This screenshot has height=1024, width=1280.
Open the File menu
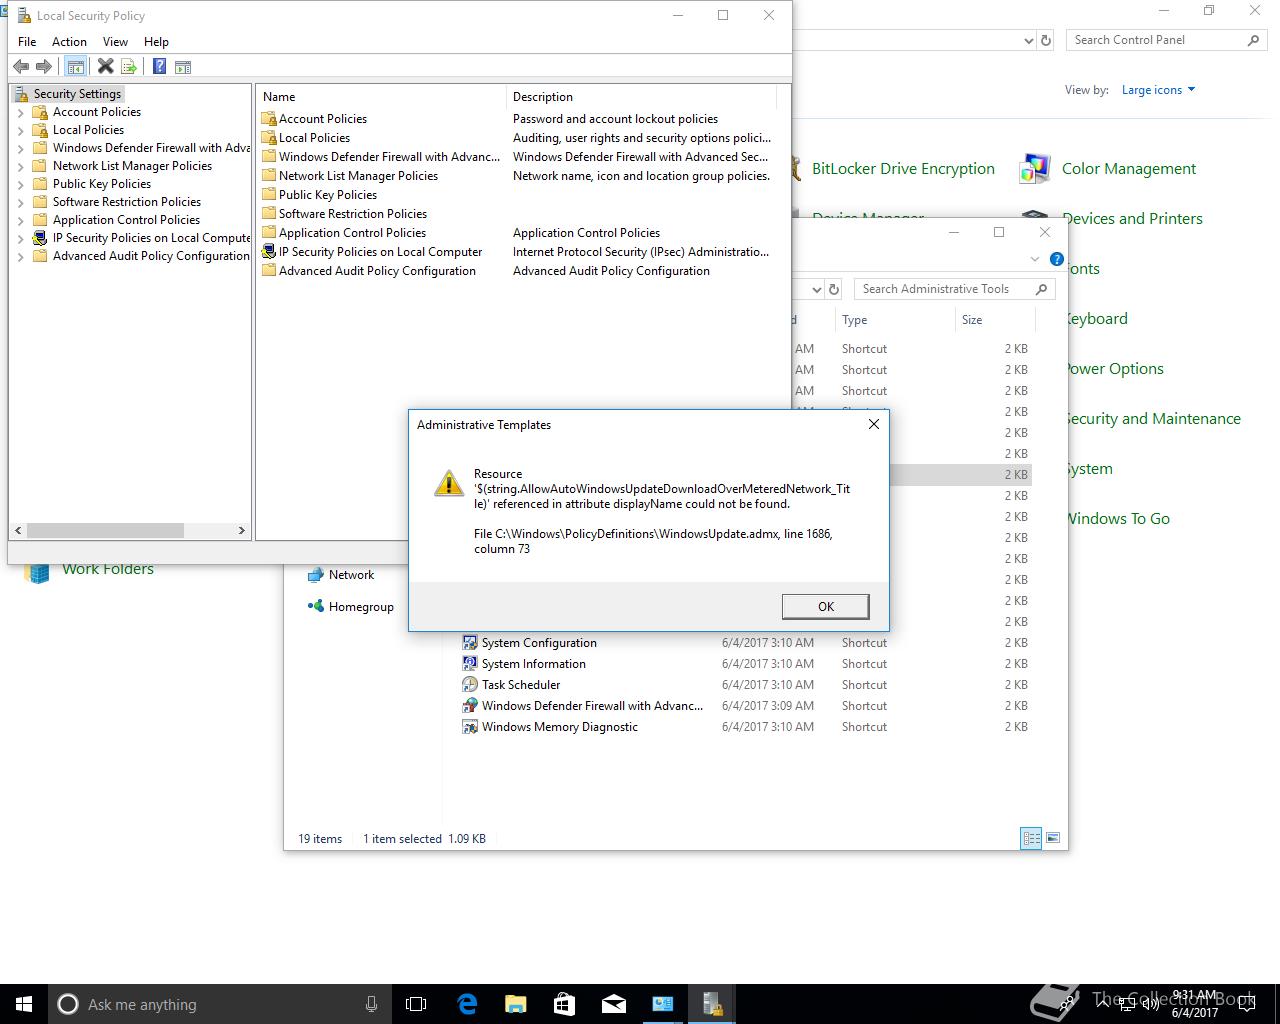[27, 42]
